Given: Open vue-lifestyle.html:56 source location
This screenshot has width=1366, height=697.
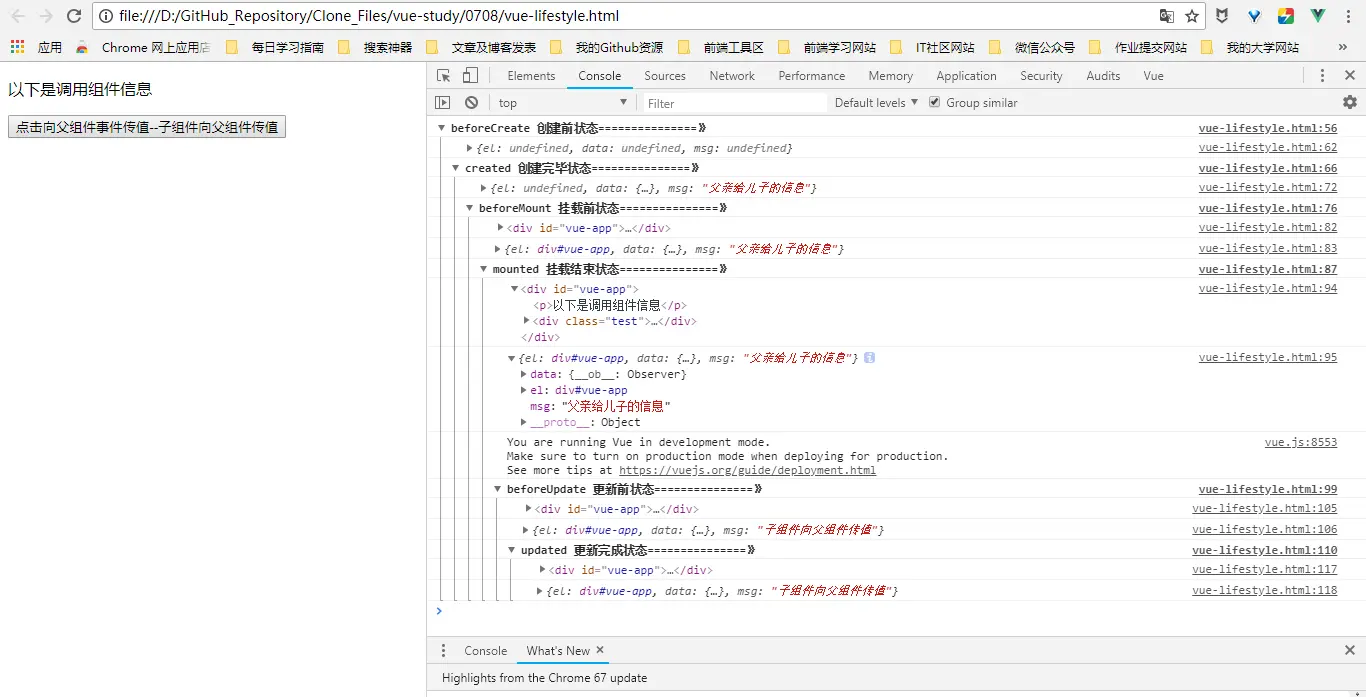Looking at the screenshot, I should point(1268,126).
